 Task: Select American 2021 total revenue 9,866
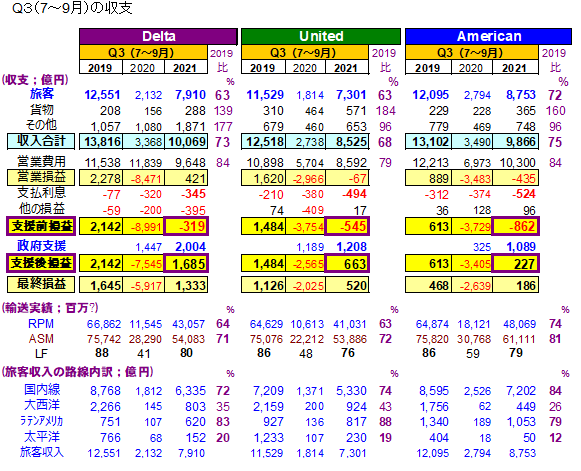click(x=515, y=142)
